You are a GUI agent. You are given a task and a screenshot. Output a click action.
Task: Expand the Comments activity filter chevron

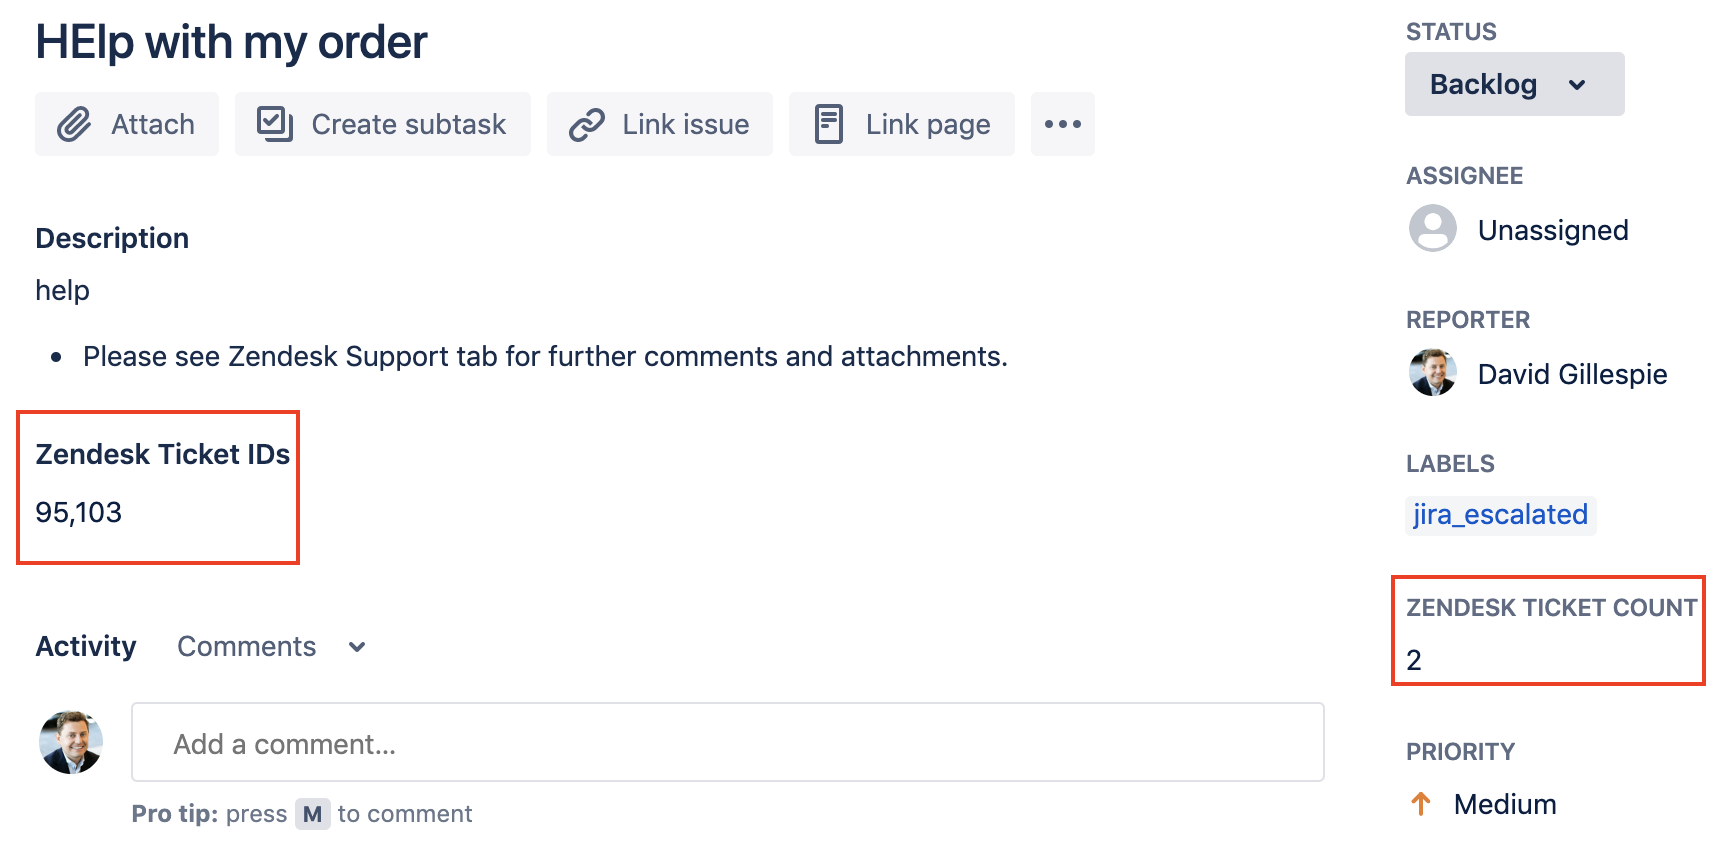coord(357,647)
